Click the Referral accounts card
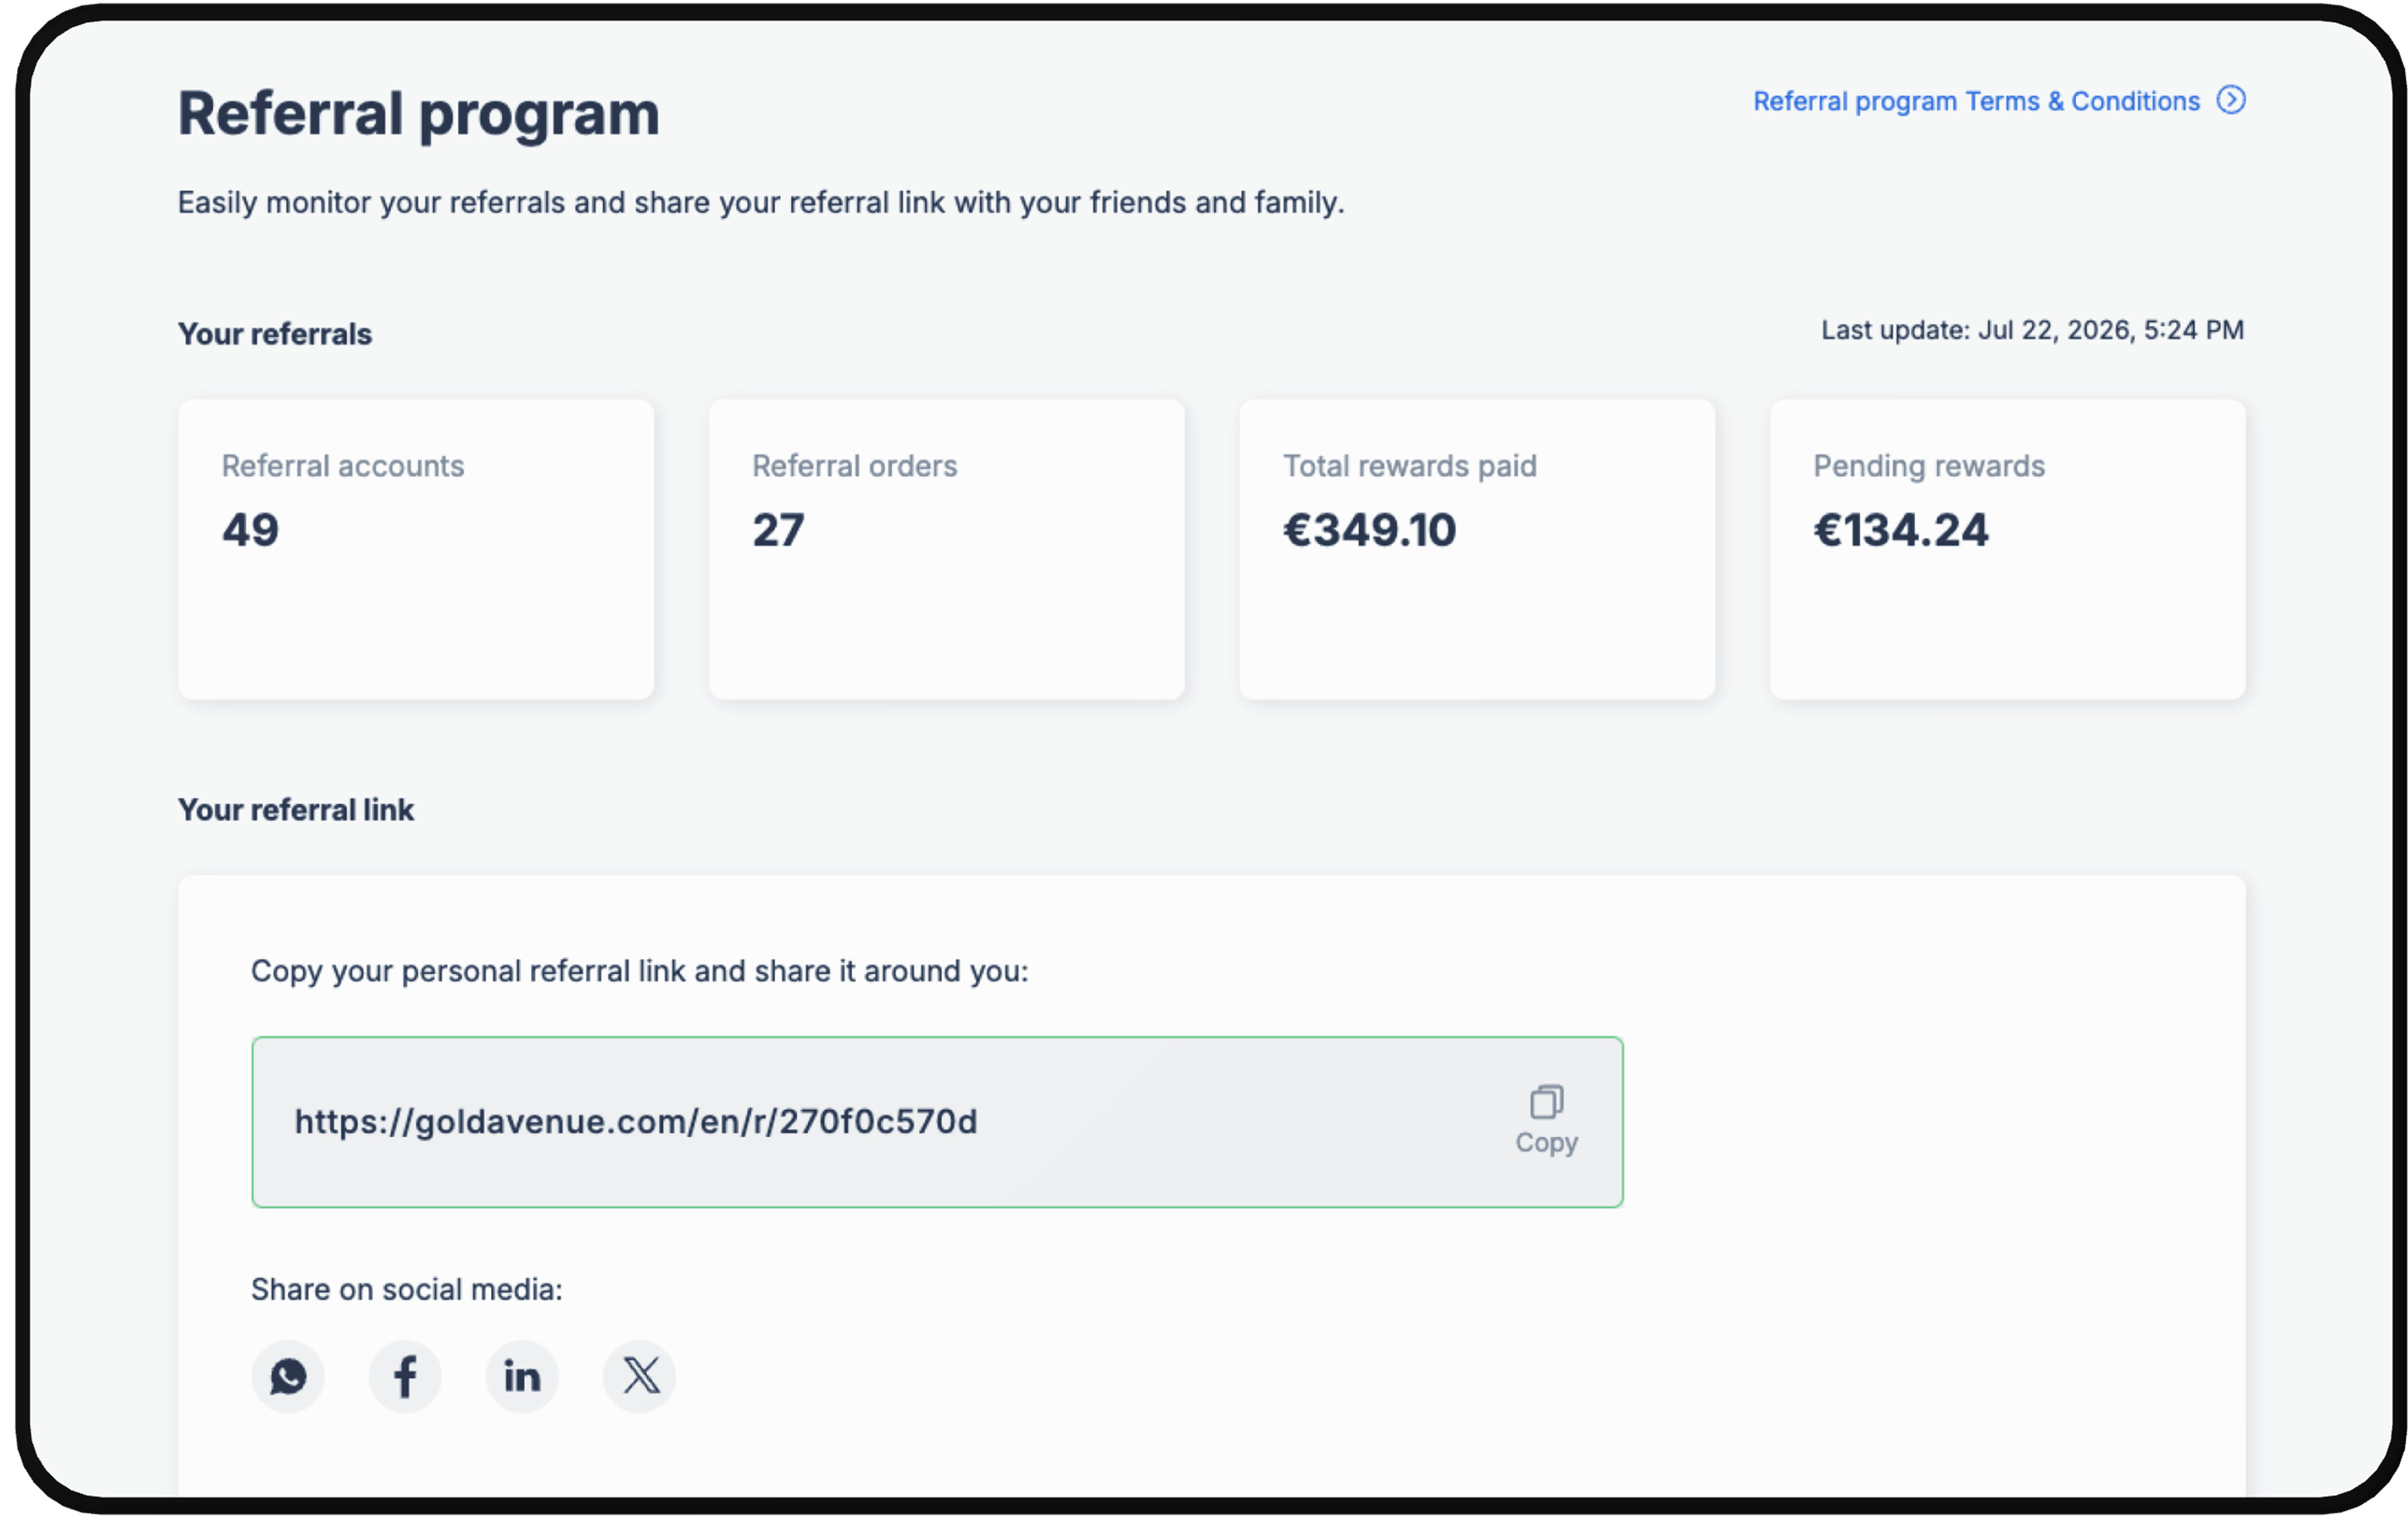The image size is (2408, 1520). coord(416,550)
